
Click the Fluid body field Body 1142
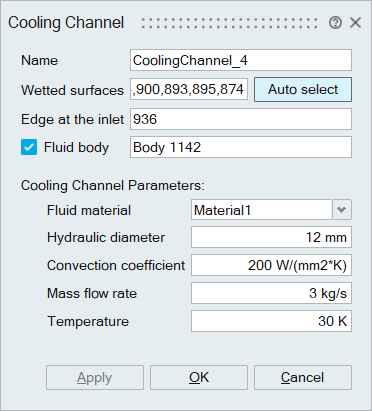click(x=241, y=147)
